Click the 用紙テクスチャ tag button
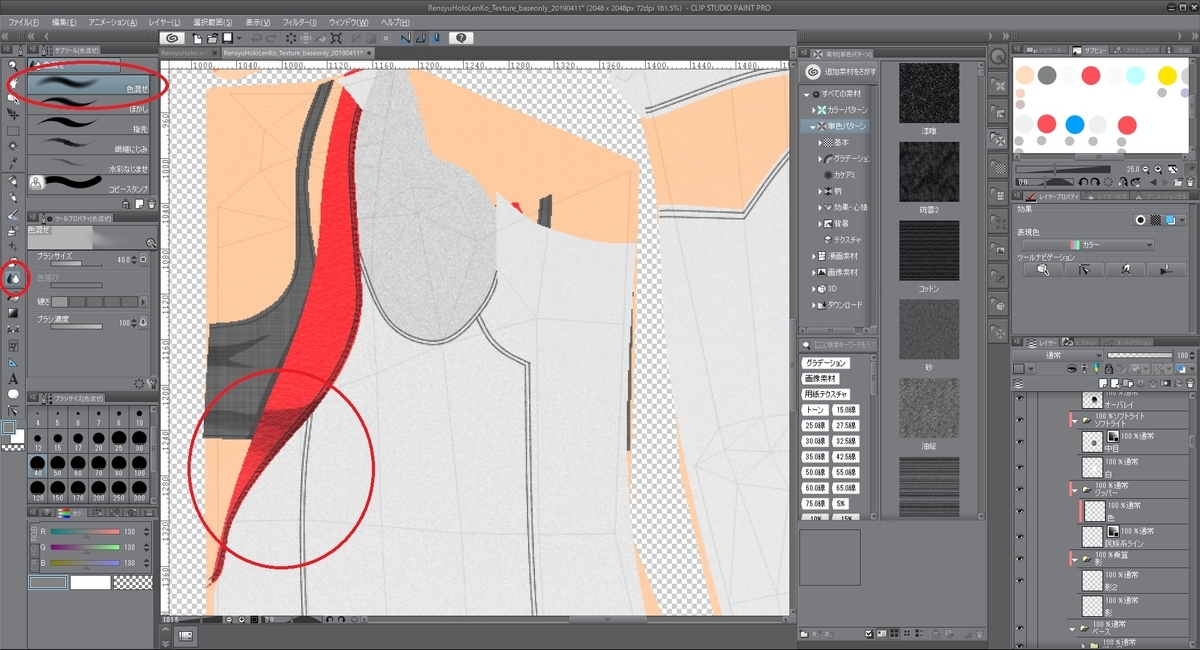The image size is (1200, 650). 825,394
